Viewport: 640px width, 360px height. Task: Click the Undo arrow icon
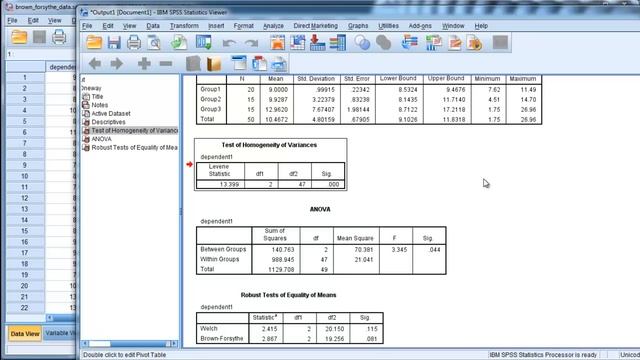point(229,43)
